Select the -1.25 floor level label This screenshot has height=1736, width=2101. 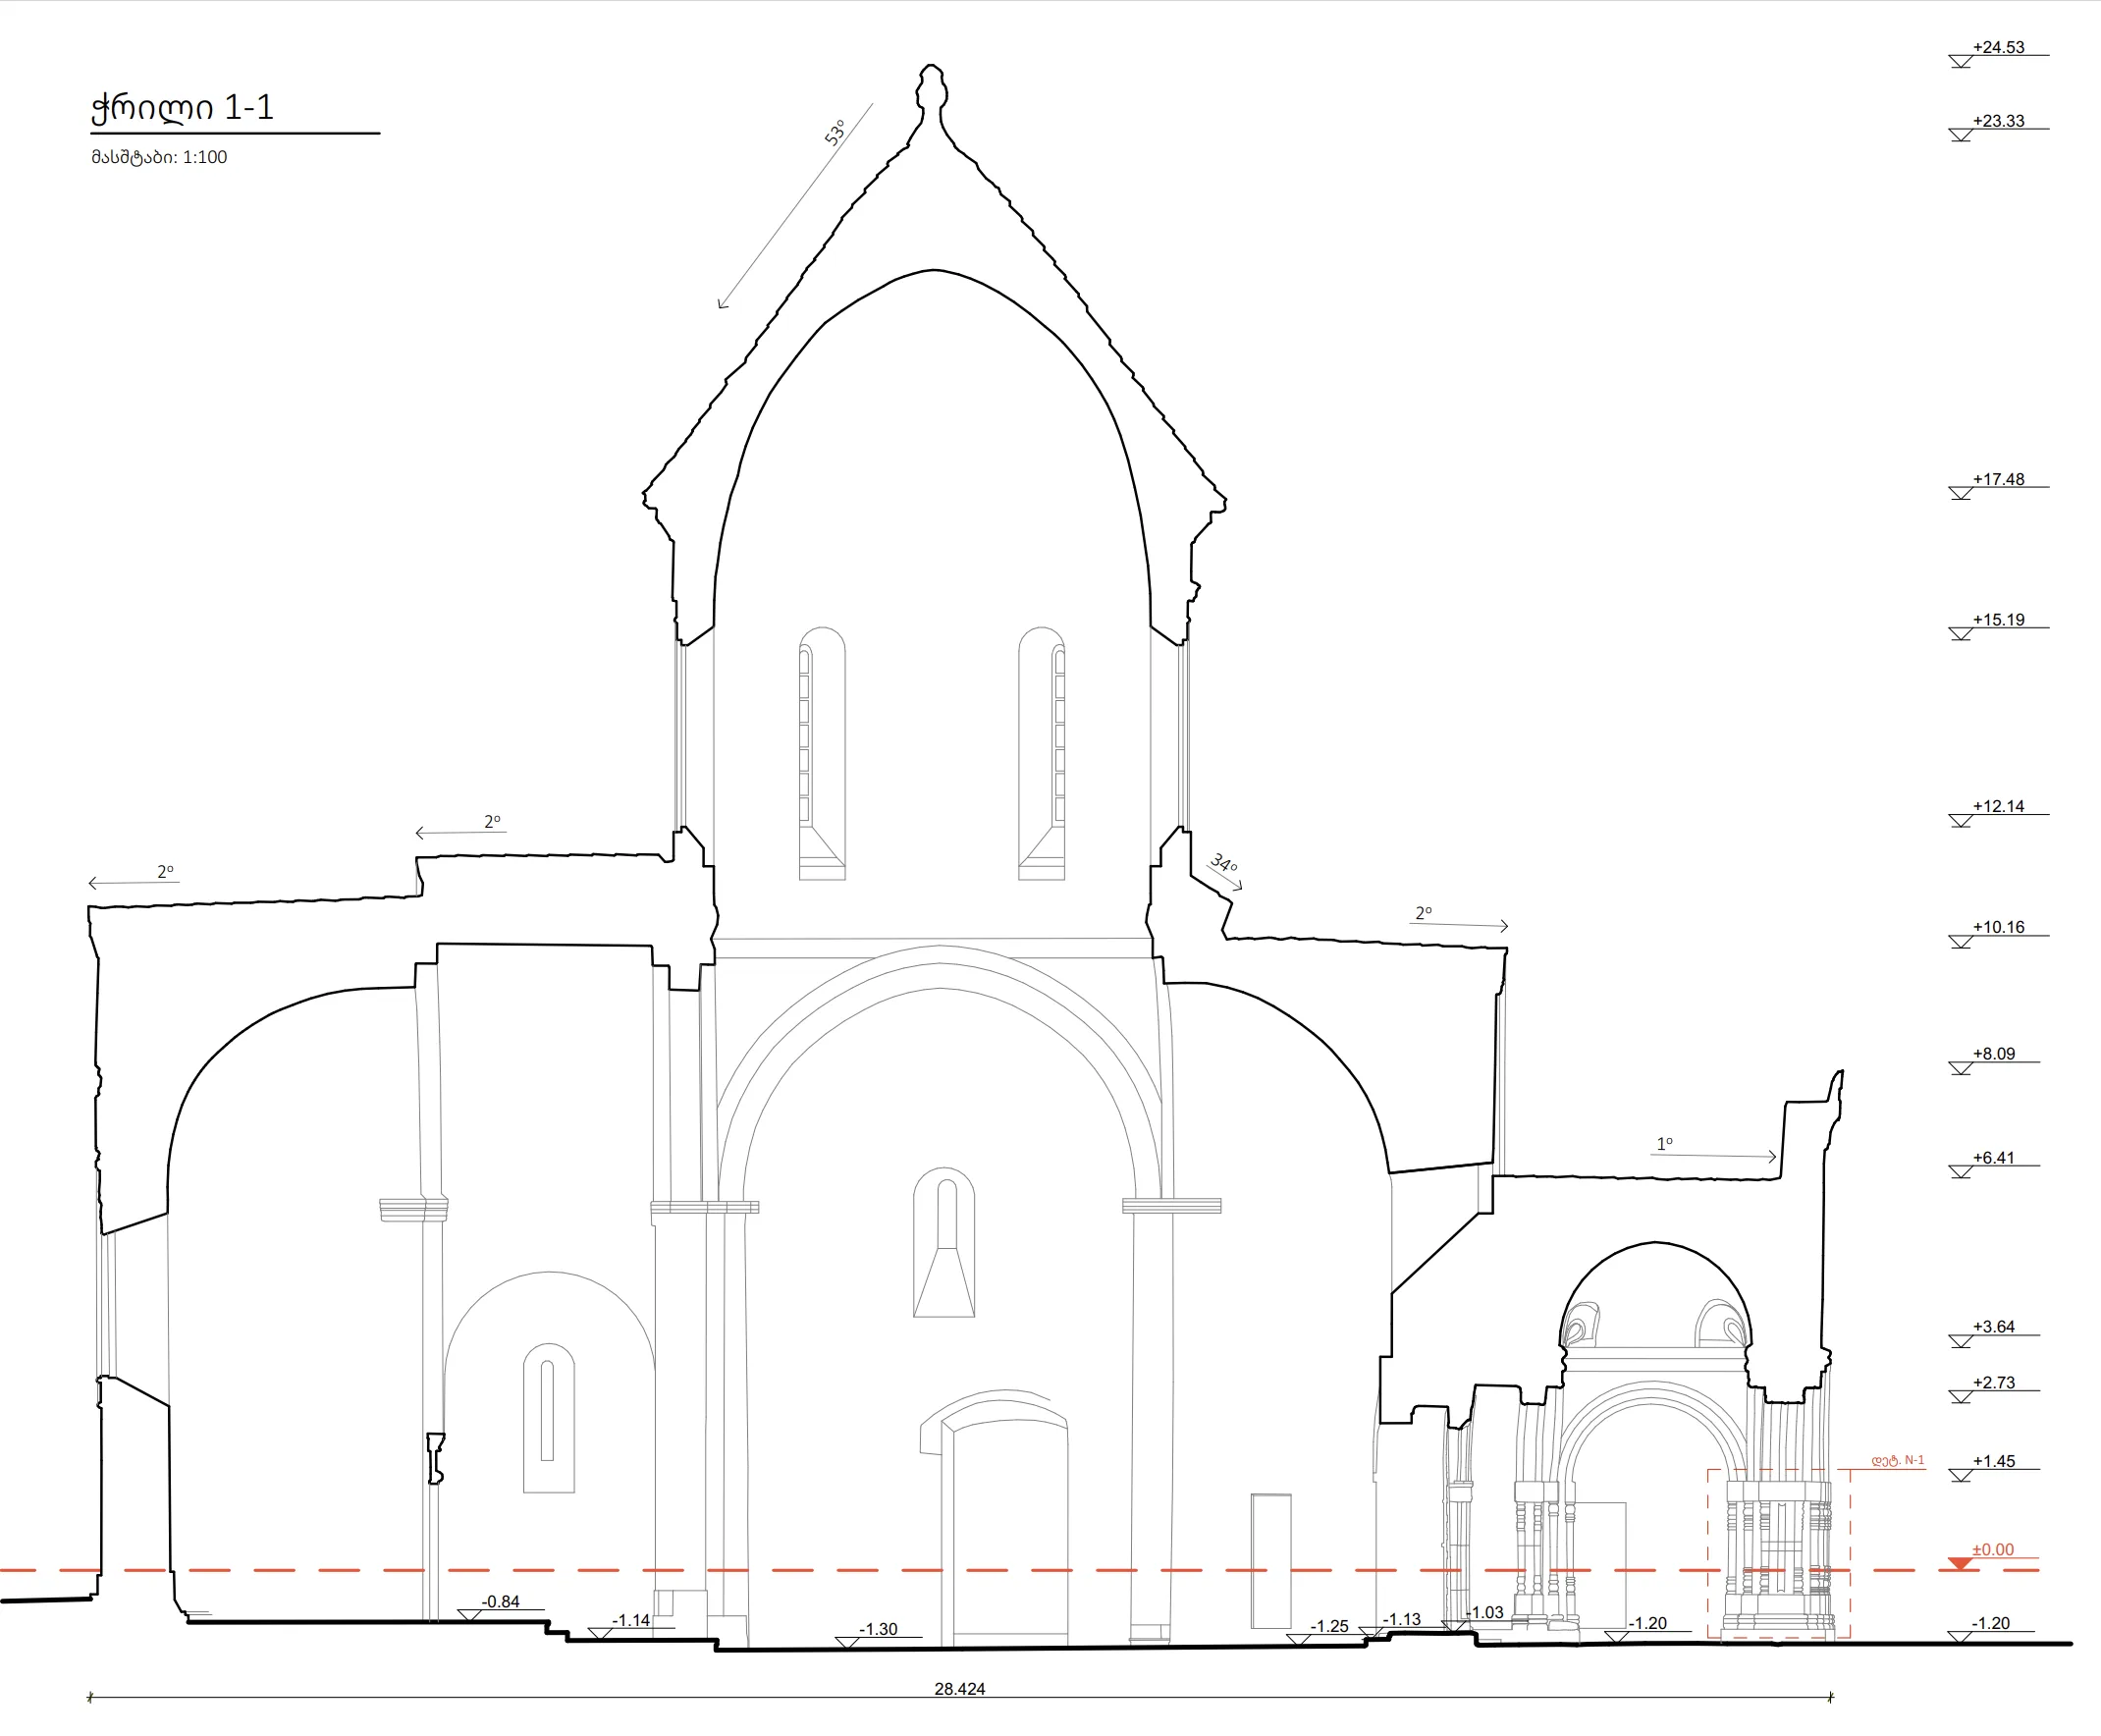point(1329,1626)
